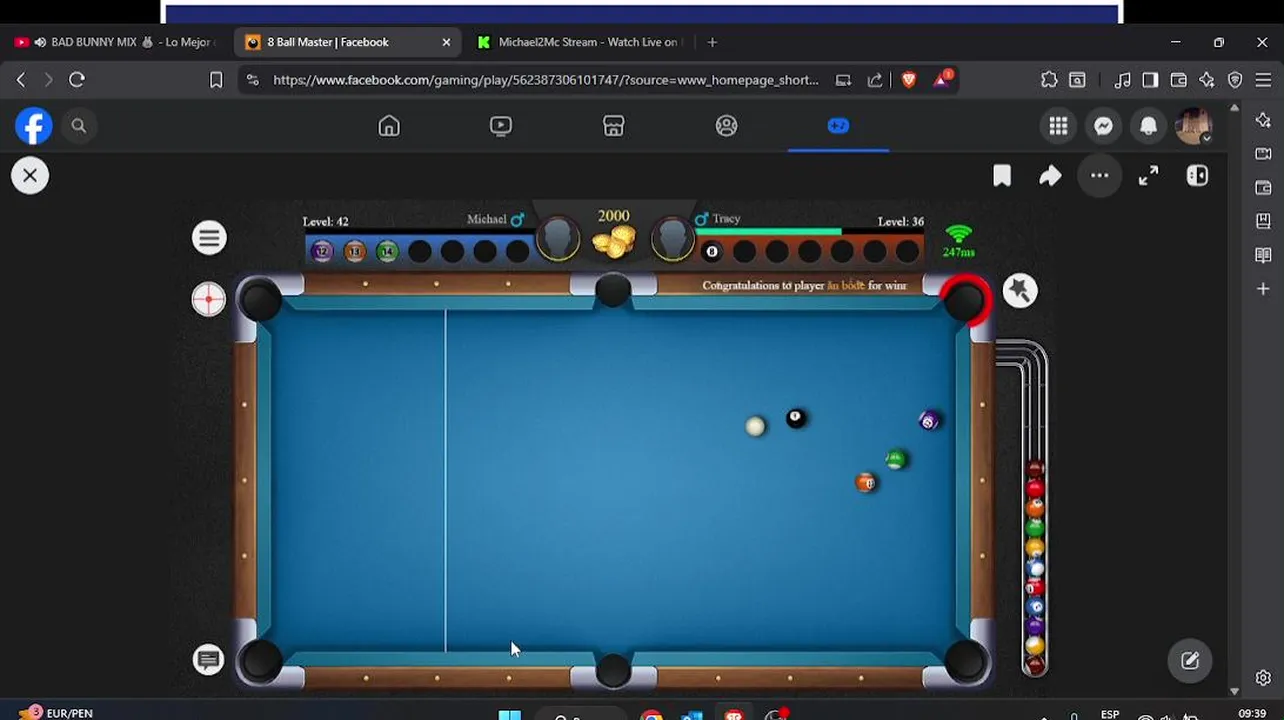Viewport: 1284px width, 720px height.
Task: Open the three-dots more options menu
Action: [1100, 176]
